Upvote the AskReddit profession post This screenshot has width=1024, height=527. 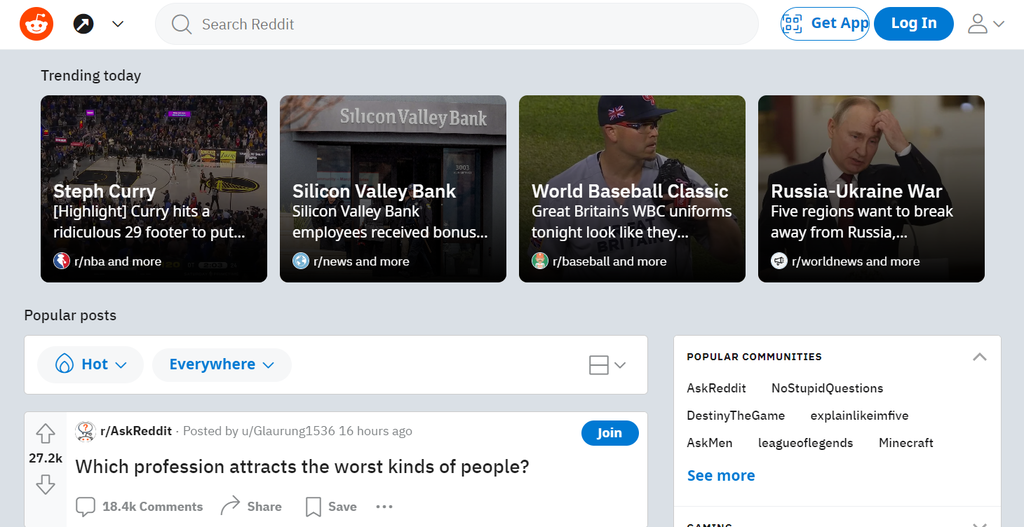(x=45, y=433)
